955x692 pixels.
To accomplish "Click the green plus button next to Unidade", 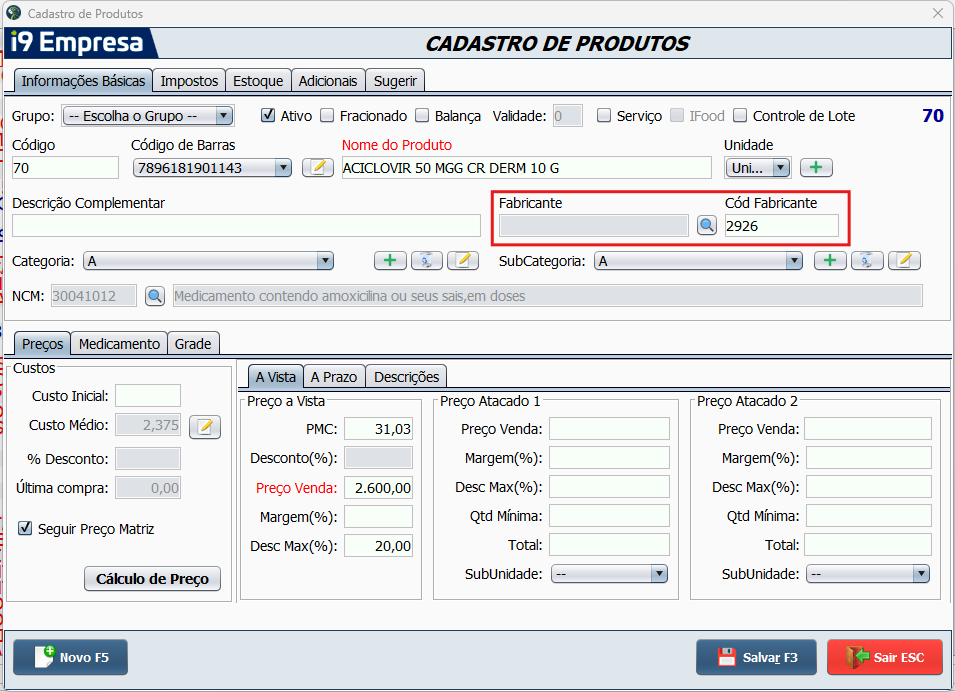I will click(816, 167).
